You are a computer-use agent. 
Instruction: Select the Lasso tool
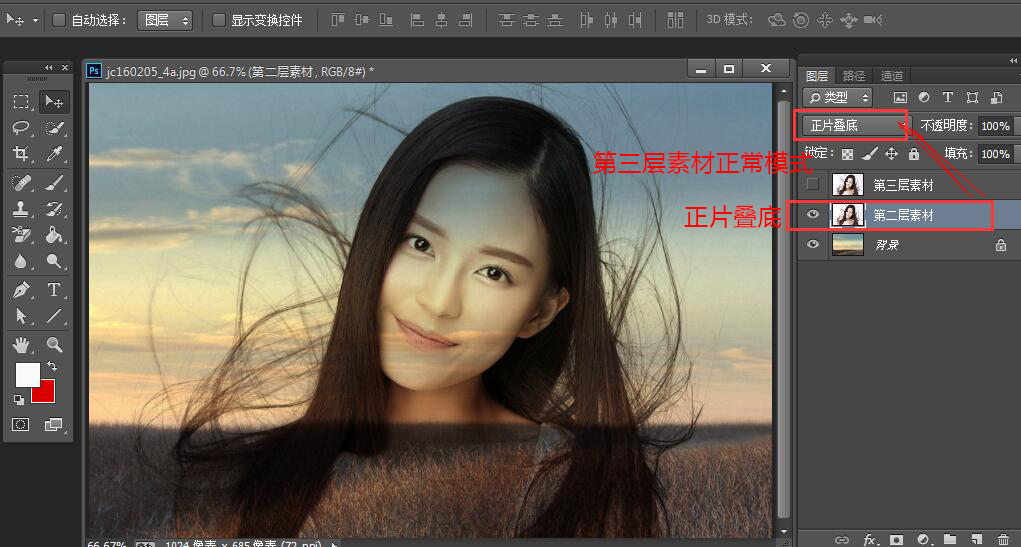pyautogui.click(x=21, y=128)
